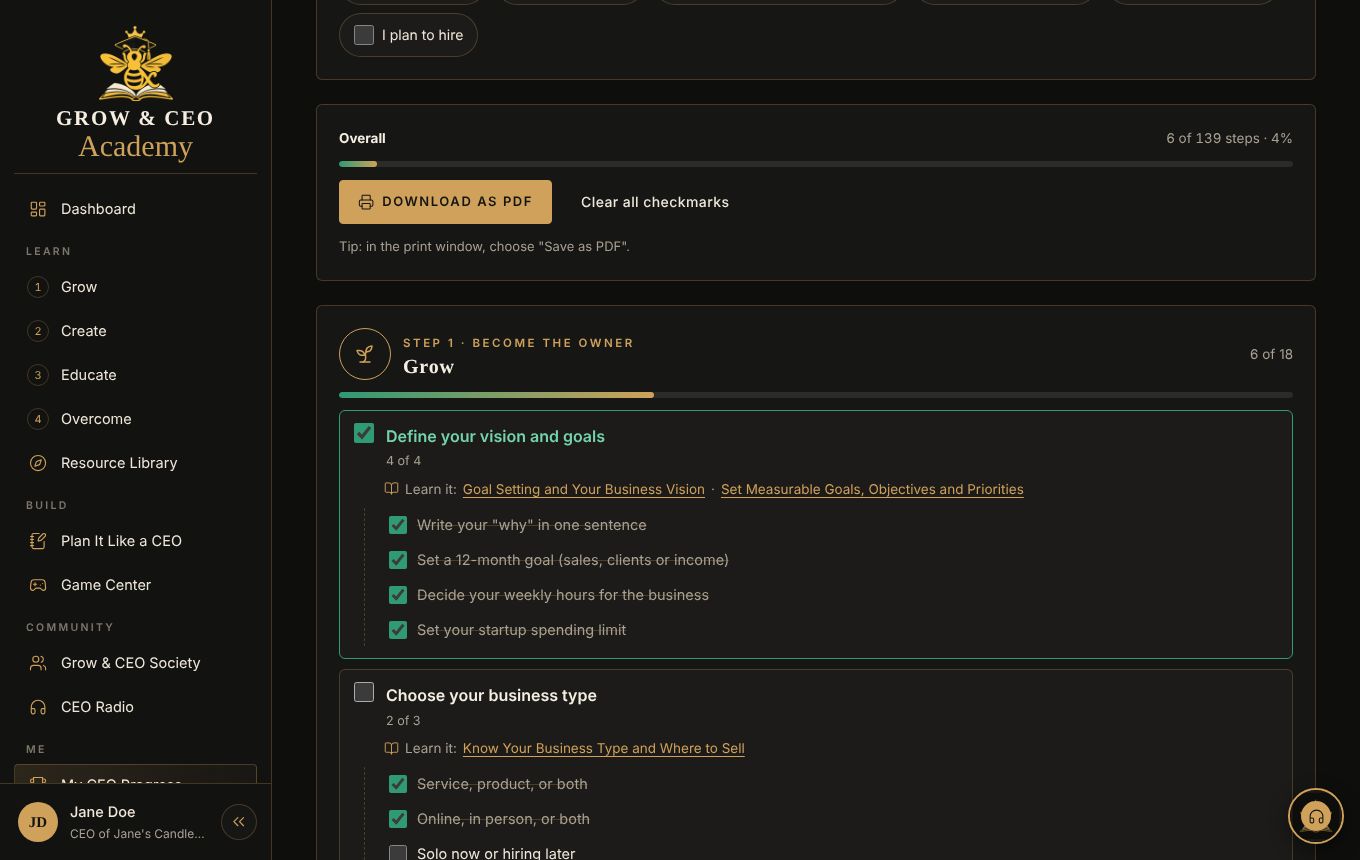This screenshot has height=860, width=1360.
Task: Click the Dashboard grid icon
Action: click(38, 209)
